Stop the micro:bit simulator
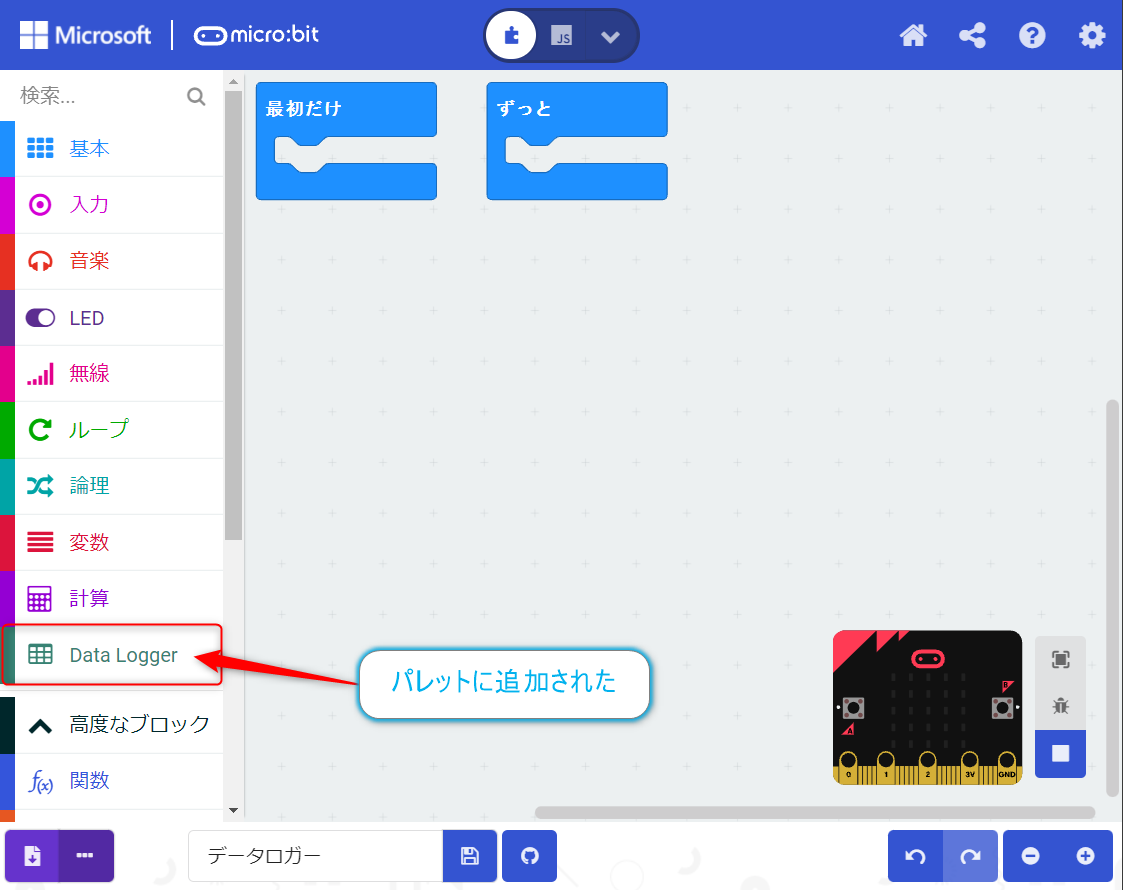The height and width of the screenshot is (890, 1123). click(1060, 753)
